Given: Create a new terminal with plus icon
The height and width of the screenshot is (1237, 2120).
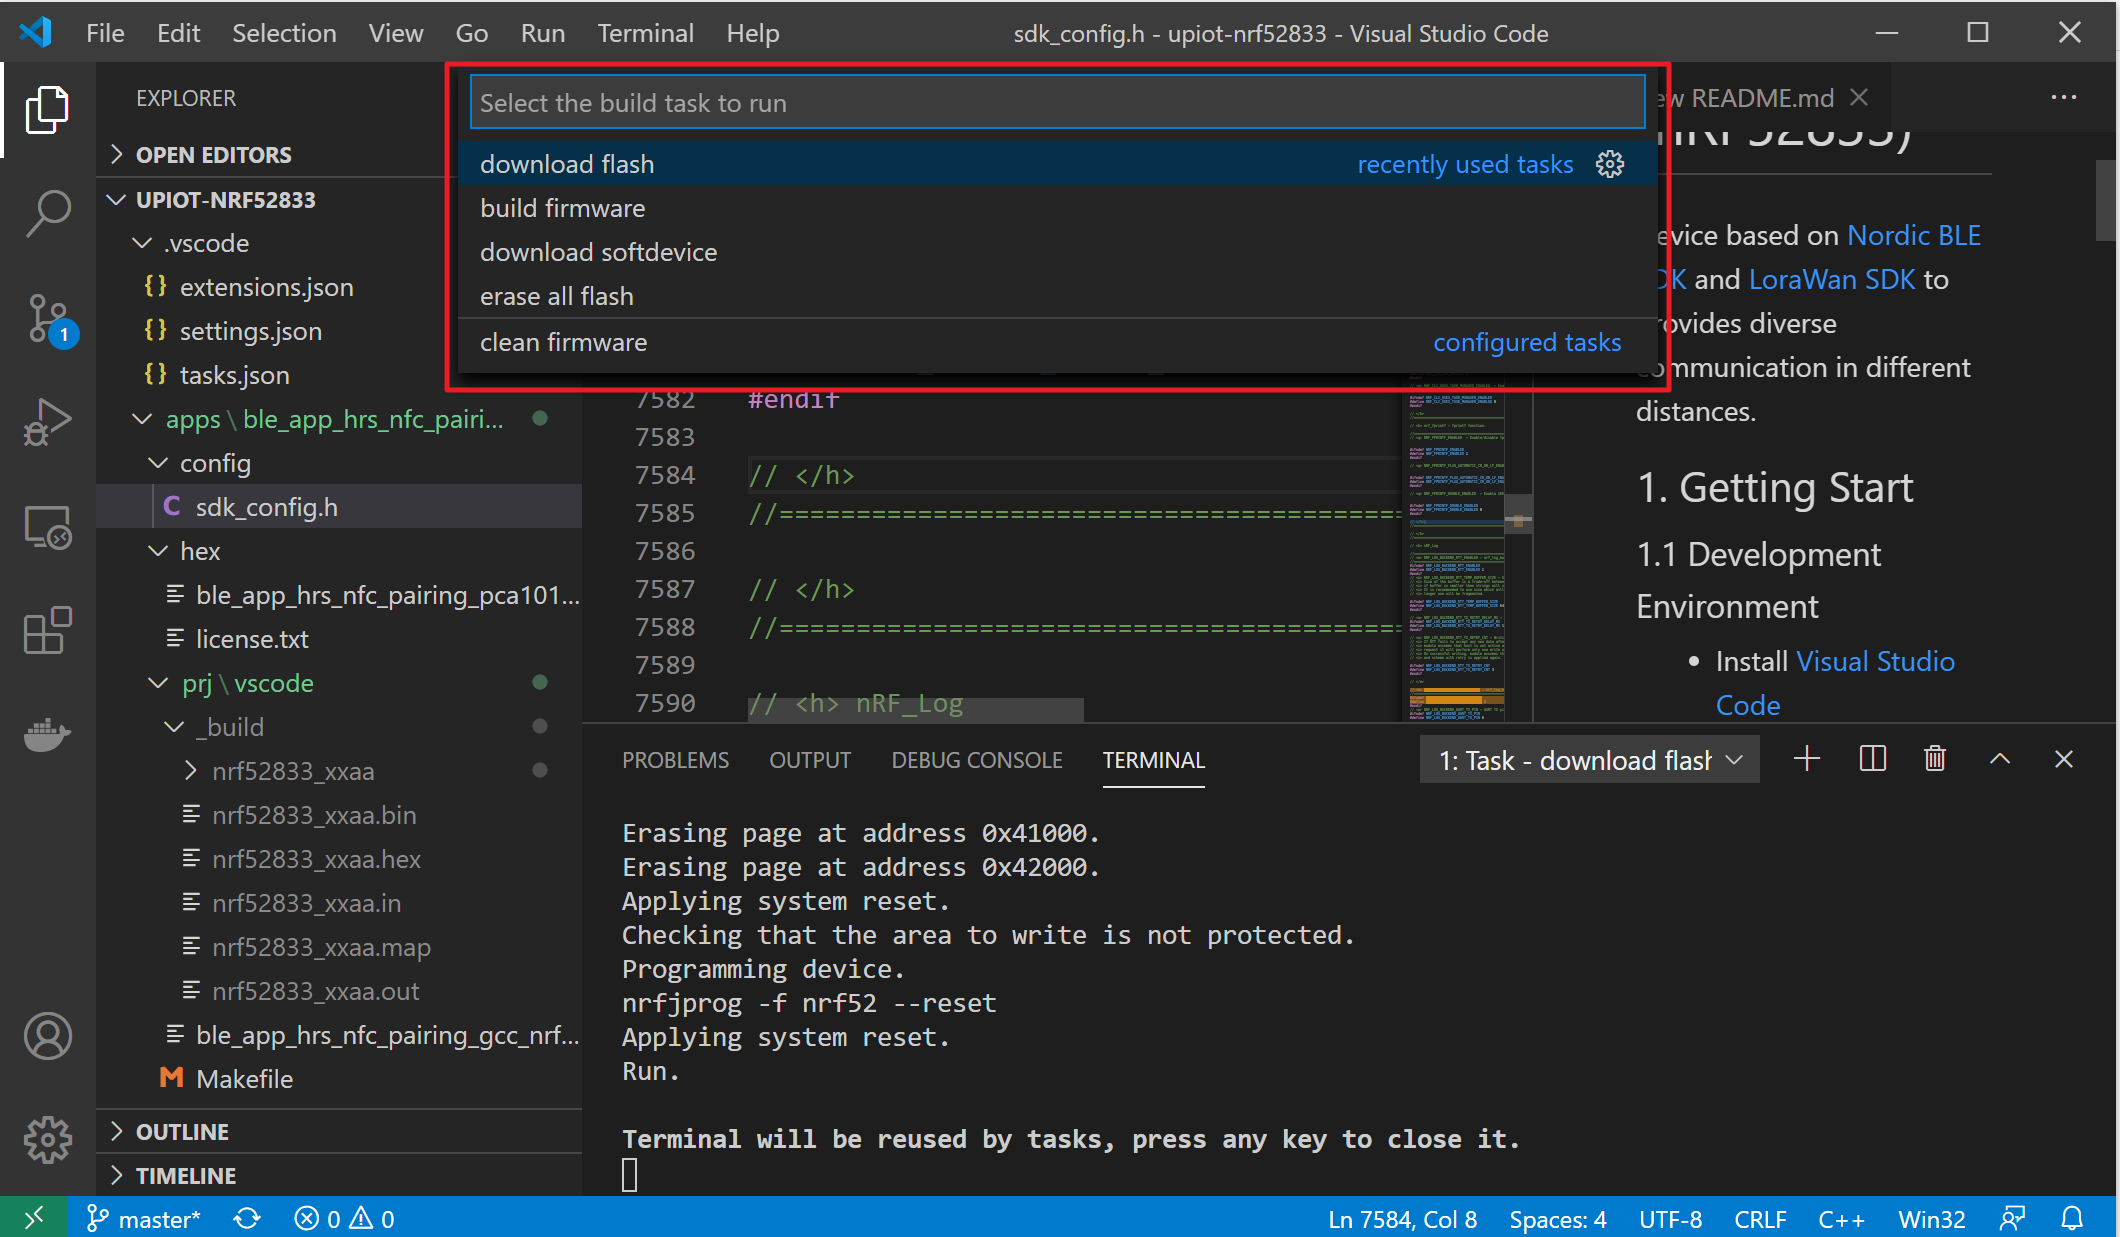Looking at the screenshot, I should click(x=1806, y=760).
